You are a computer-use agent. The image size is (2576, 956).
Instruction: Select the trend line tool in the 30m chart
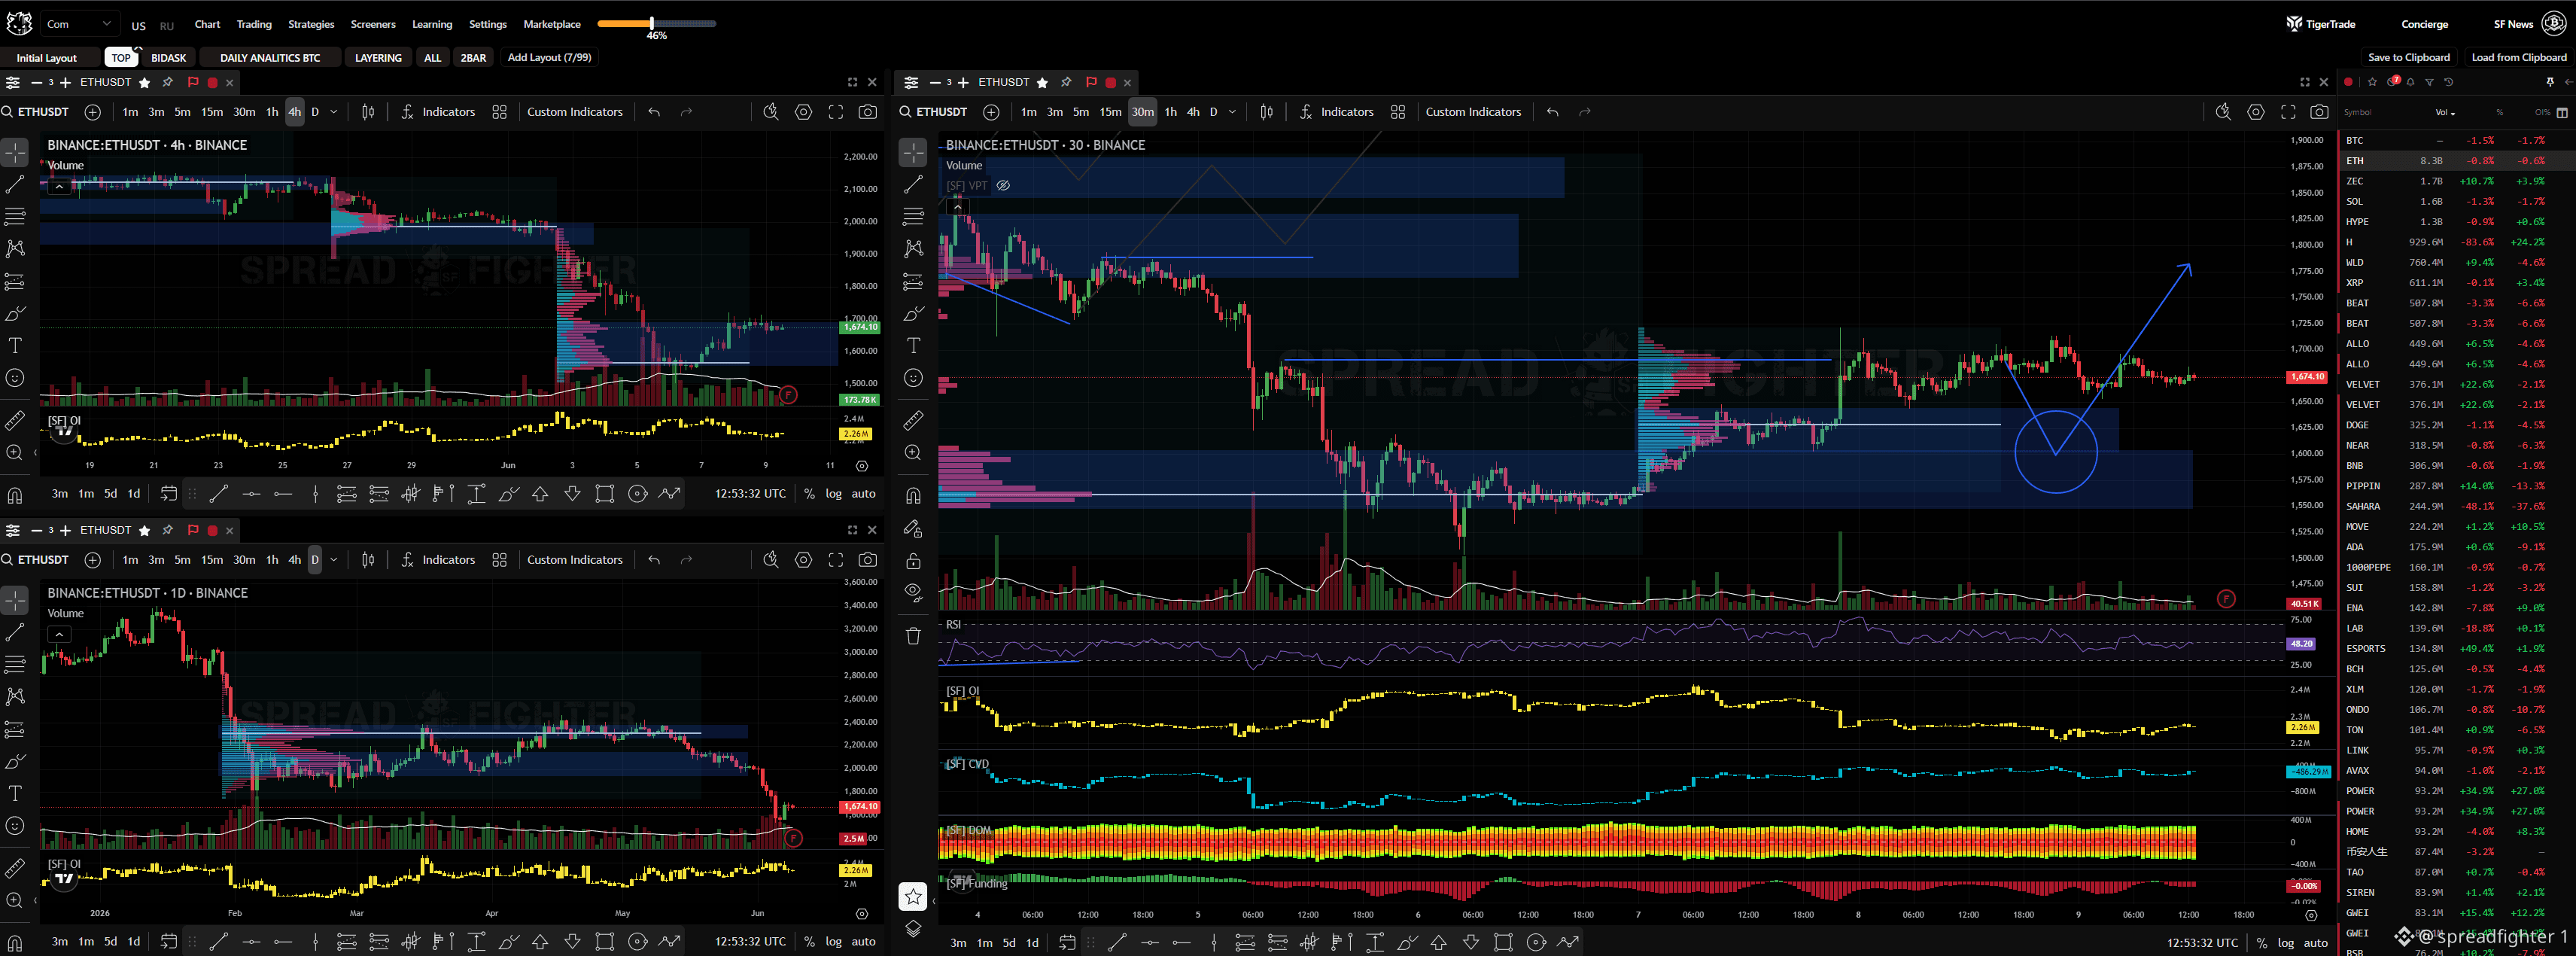click(913, 184)
